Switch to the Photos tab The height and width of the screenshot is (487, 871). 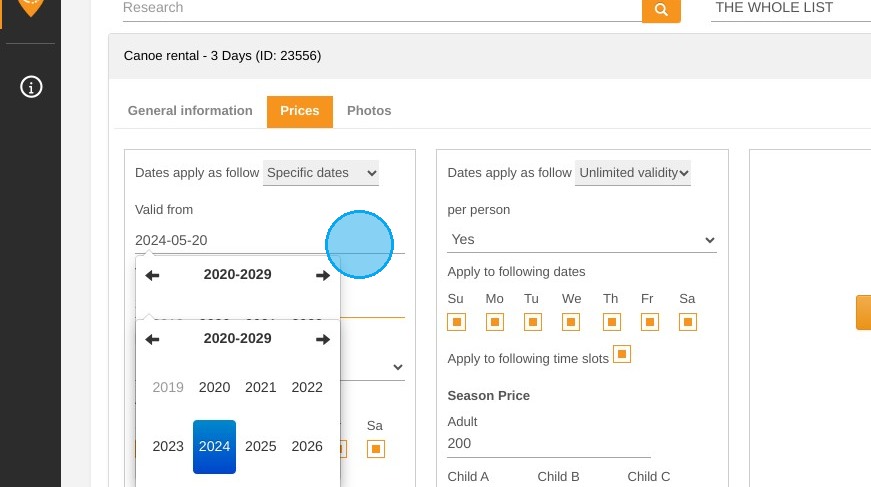point(369,111)
